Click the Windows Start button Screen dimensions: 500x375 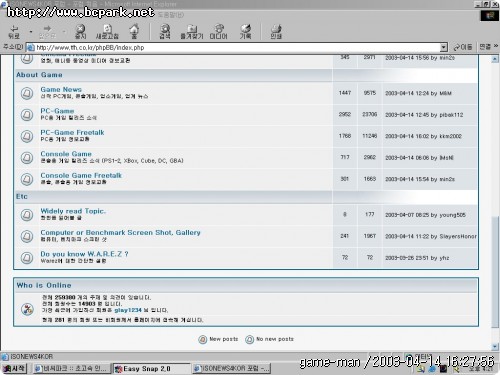pos(14,368)
